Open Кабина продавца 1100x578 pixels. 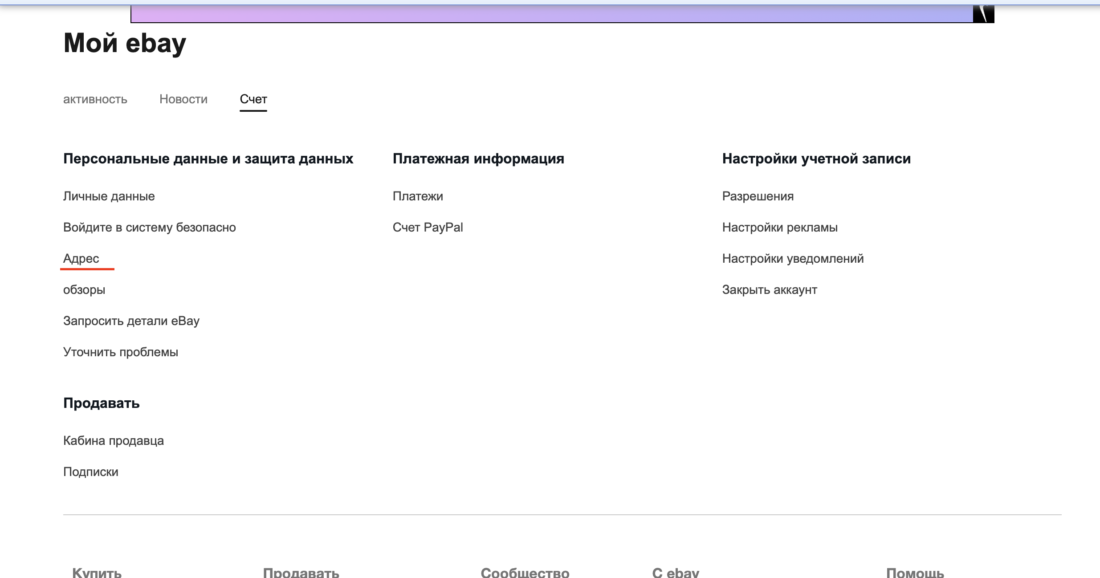tap(115, 439)
